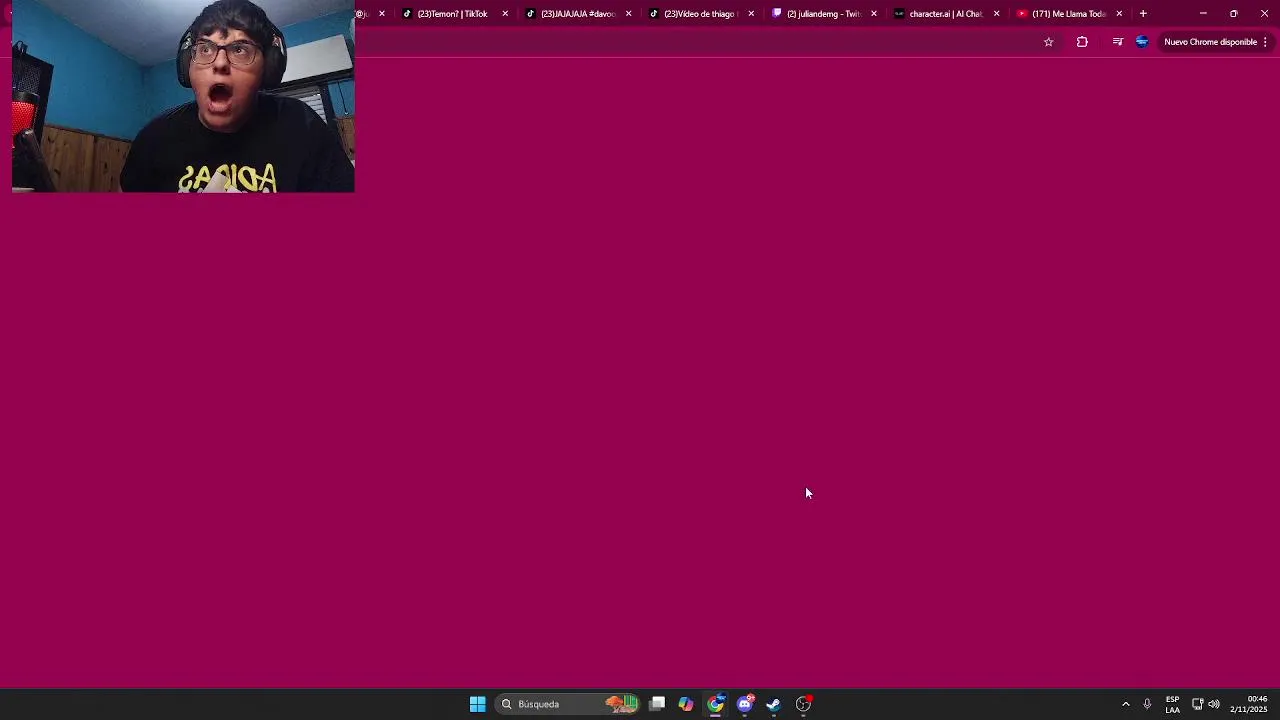Click the microphone tray icon
This screenshot has width=1280, height=720.
(1147, 704)
